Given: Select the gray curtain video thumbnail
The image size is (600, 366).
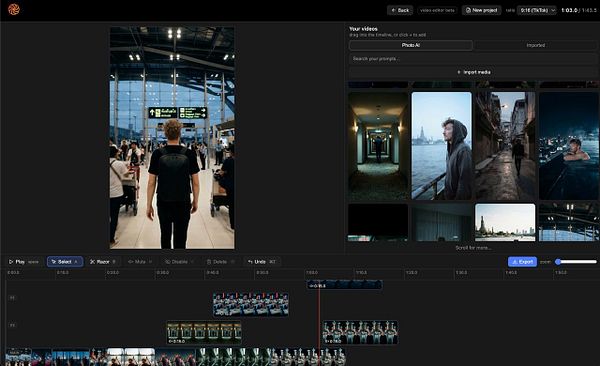Looking at the screenshot, I should click(442, 222).
